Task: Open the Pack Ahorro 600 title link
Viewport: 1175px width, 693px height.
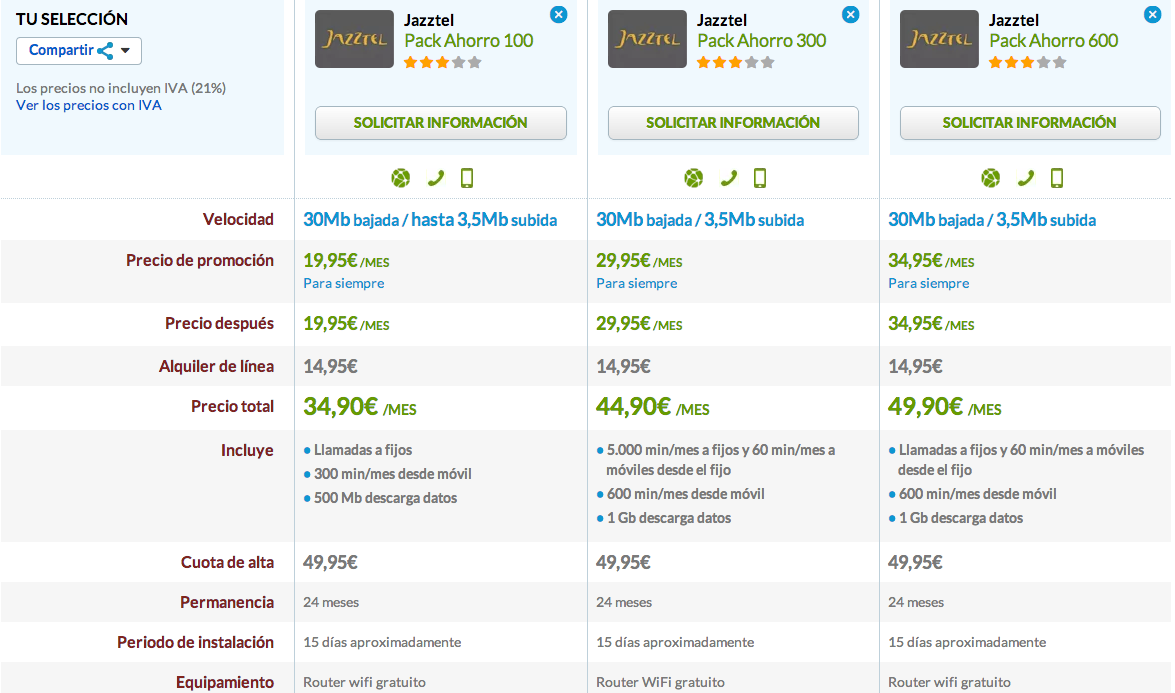Action: pos(1054,40)
